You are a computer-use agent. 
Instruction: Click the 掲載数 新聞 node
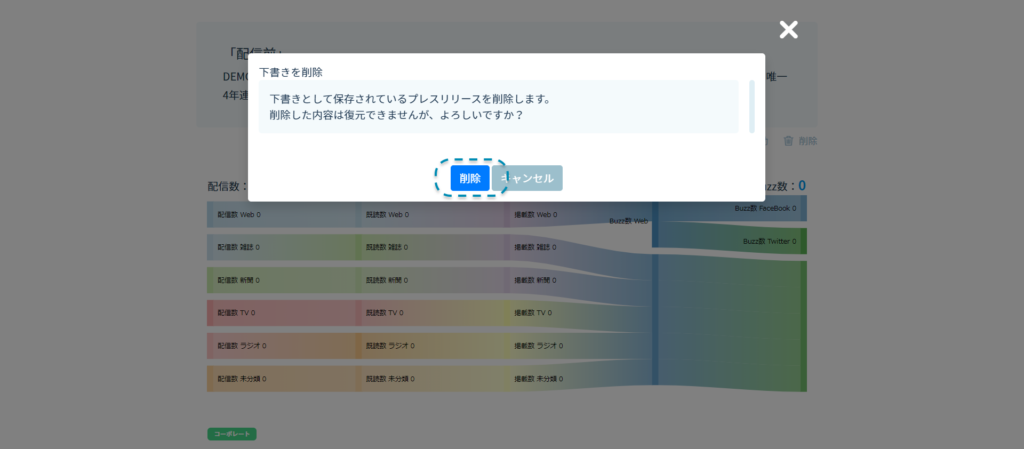click(x=534, y=280)
